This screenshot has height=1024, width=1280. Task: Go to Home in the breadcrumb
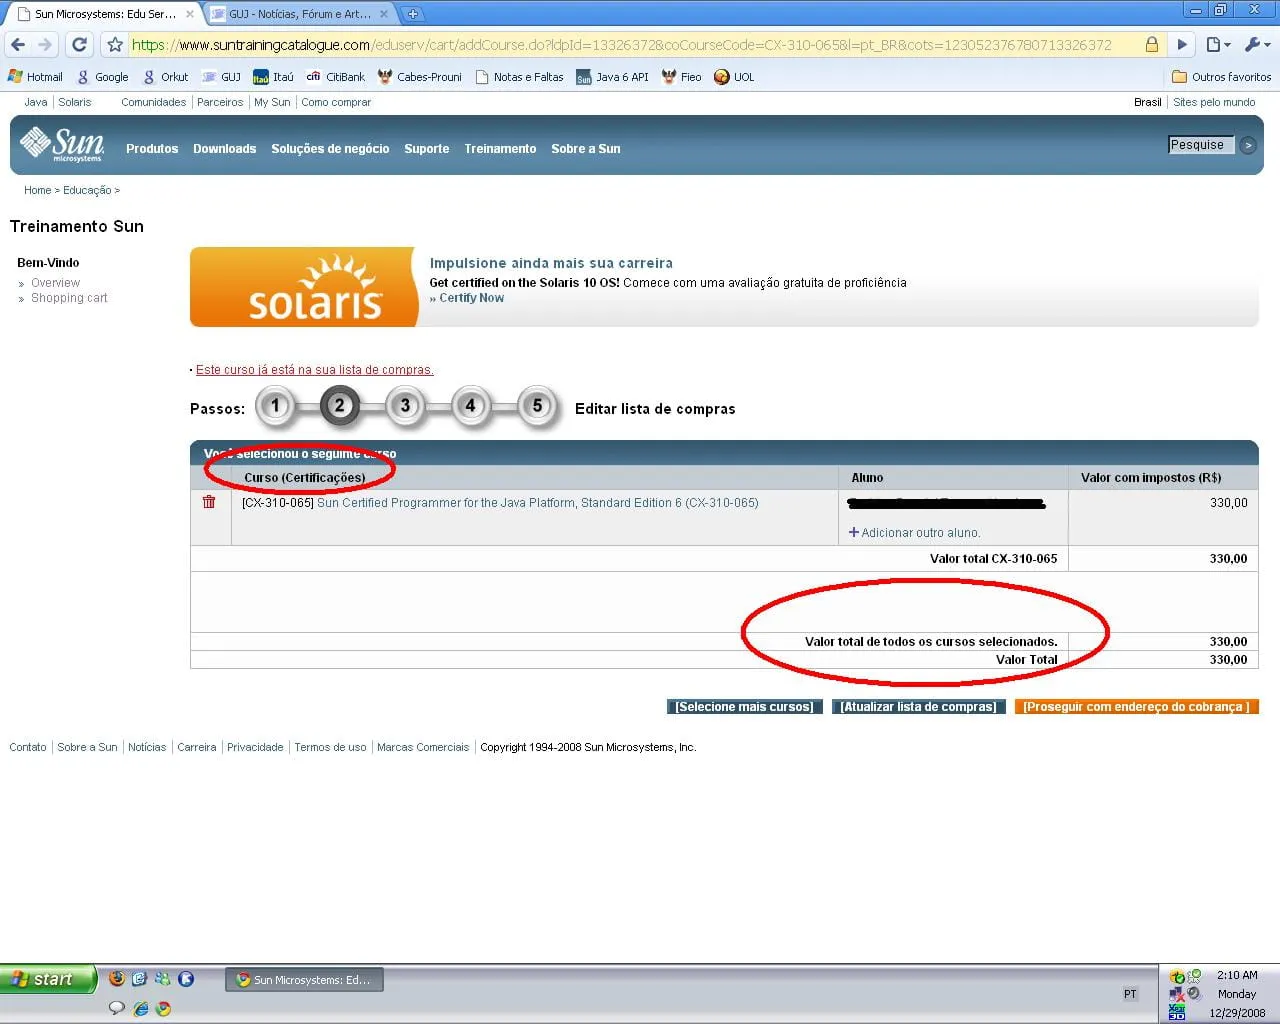37,190
